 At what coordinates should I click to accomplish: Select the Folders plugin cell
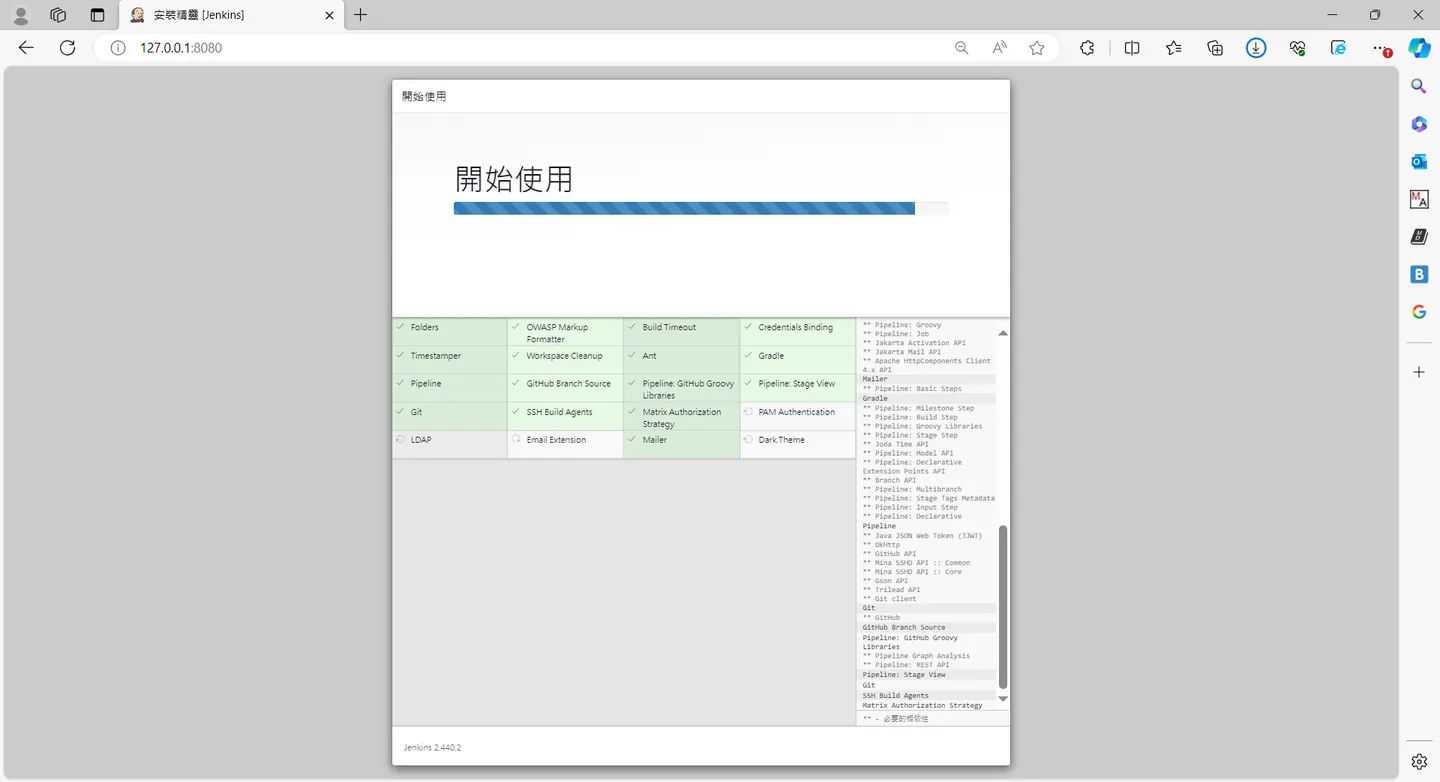tap(450, 332)
